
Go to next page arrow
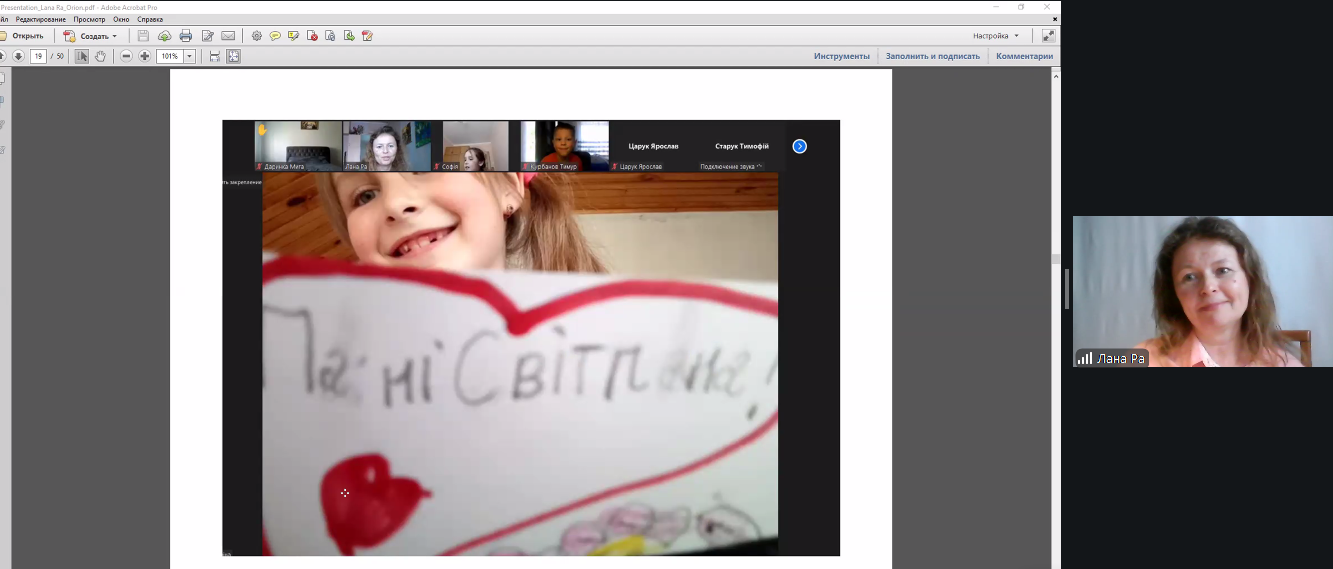click(18, 56)
